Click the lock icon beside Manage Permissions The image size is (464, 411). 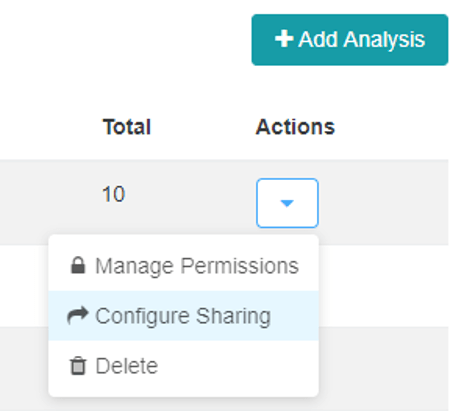(78, 266)
